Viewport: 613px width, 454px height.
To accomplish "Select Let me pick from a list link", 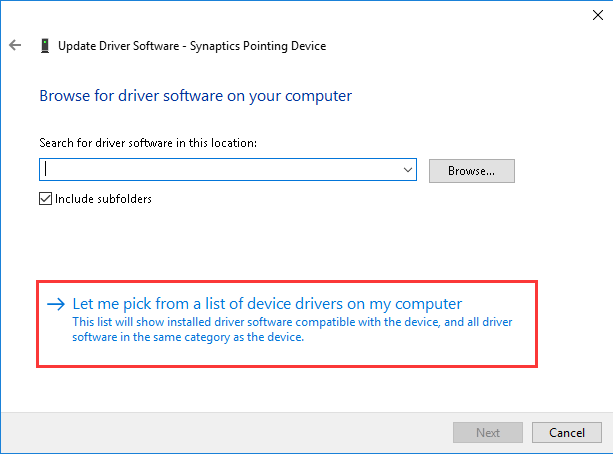I will [267, 304].
